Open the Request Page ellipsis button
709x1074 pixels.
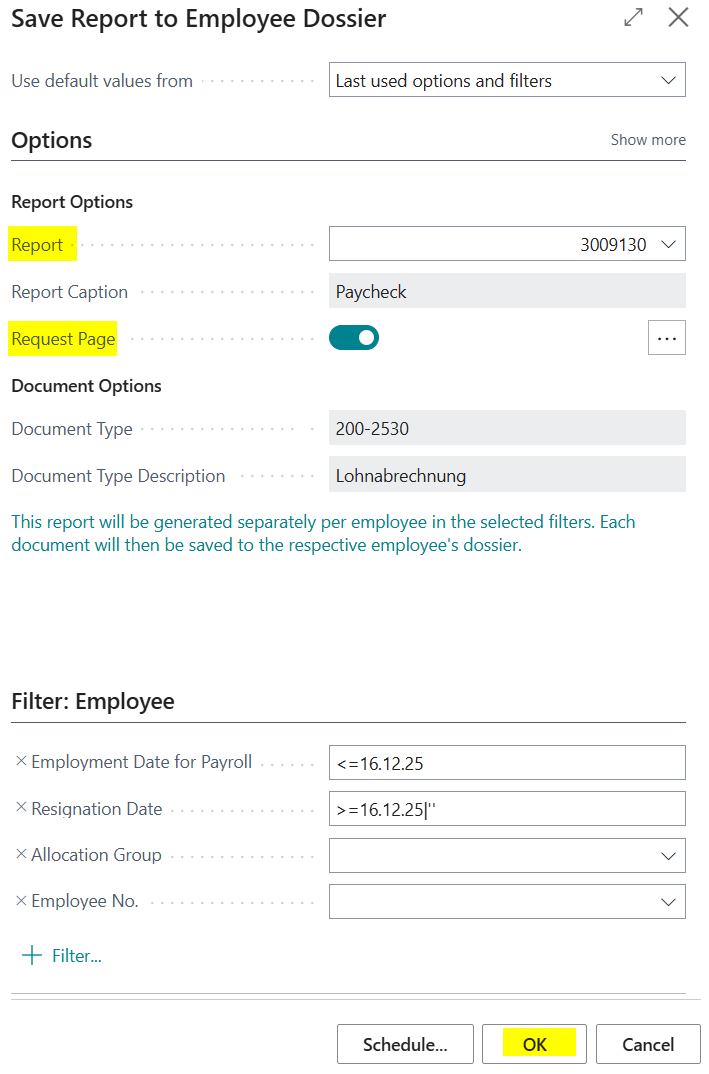pyautogui.click(x=667, y=339)
